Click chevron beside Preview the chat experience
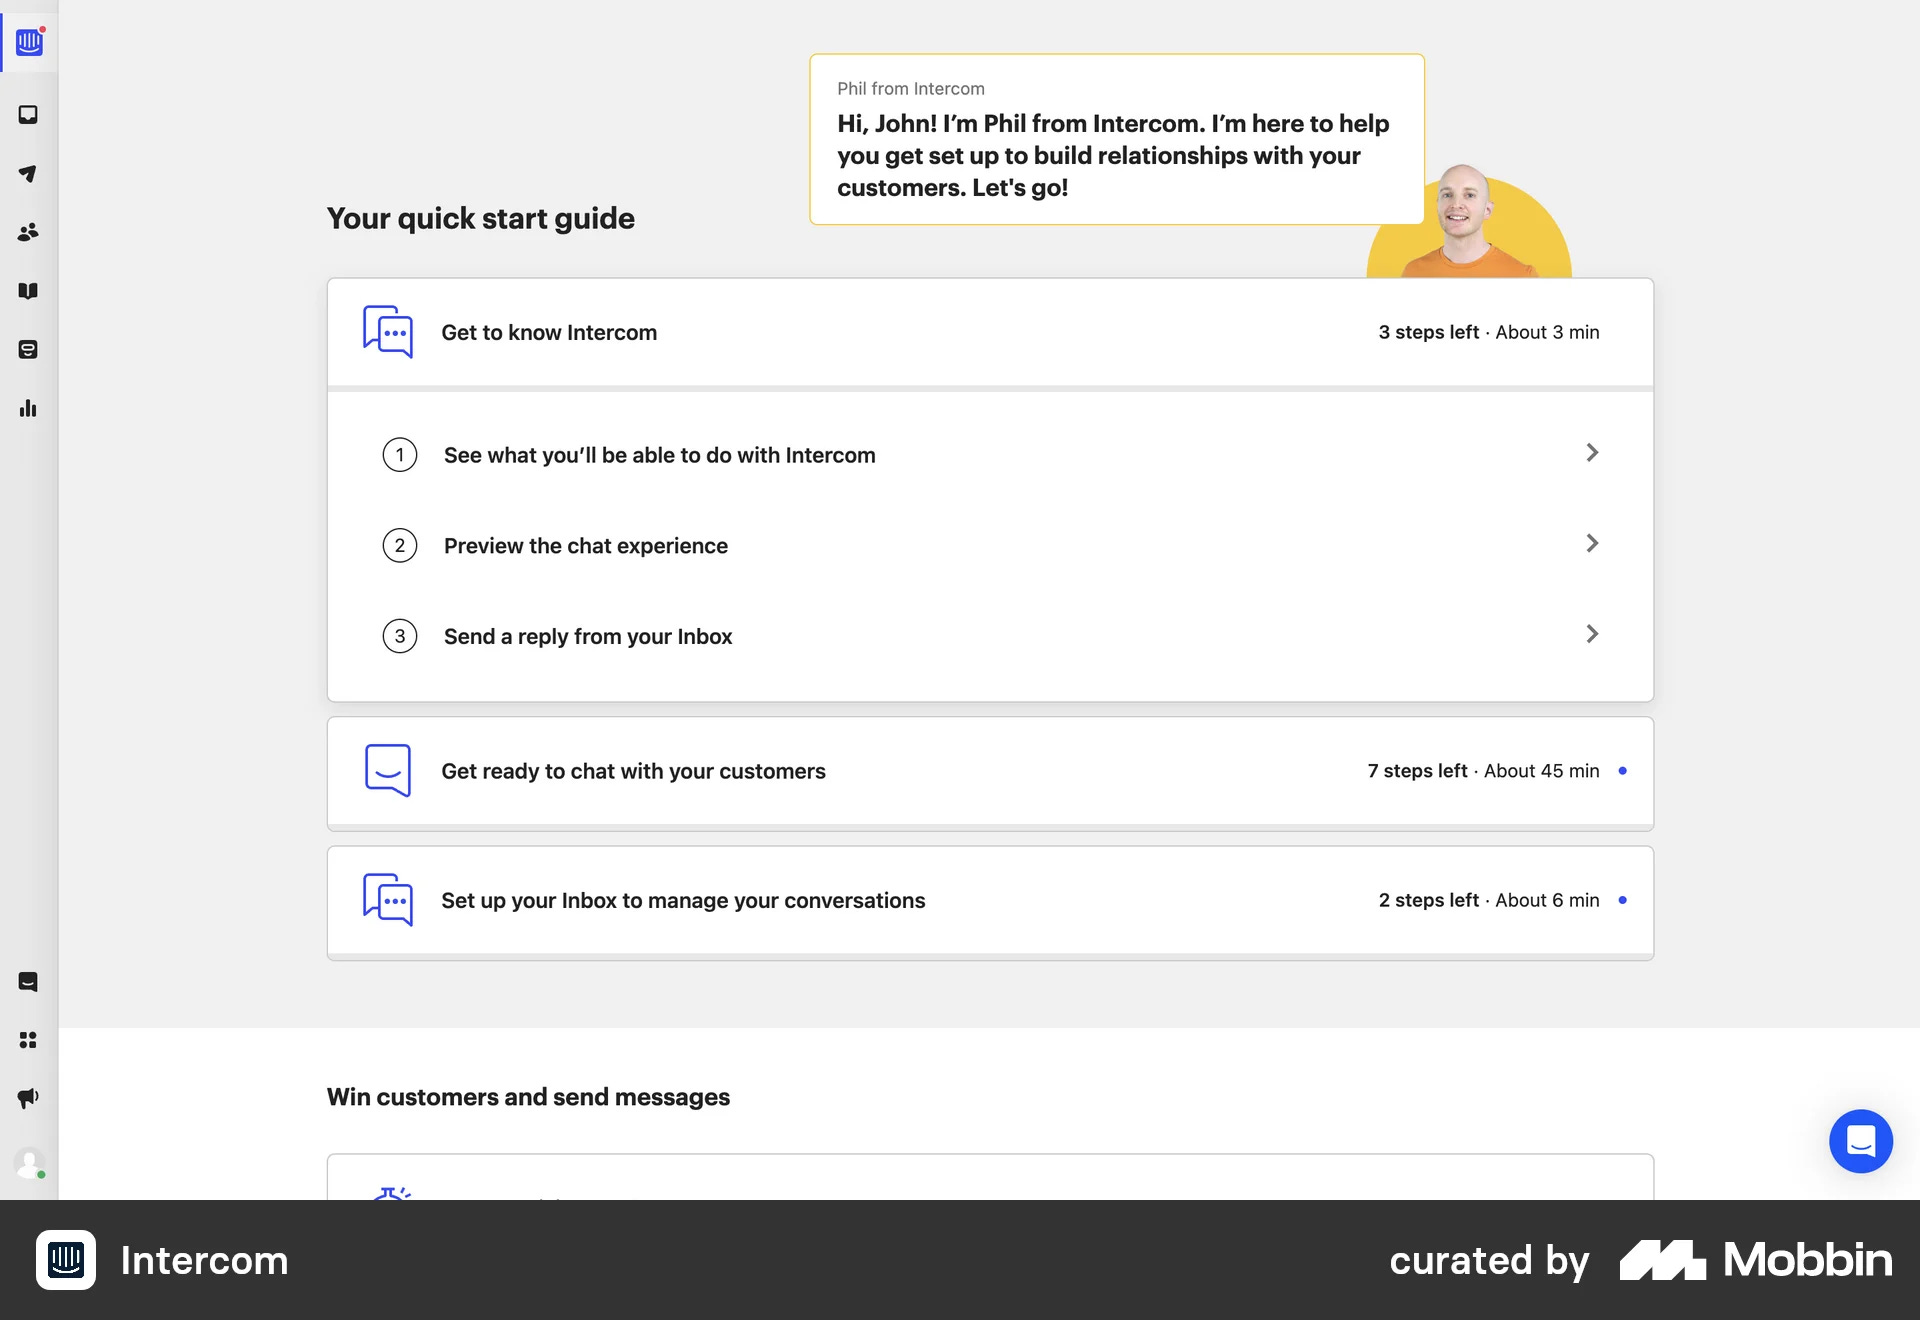 tap(1592, 543)
